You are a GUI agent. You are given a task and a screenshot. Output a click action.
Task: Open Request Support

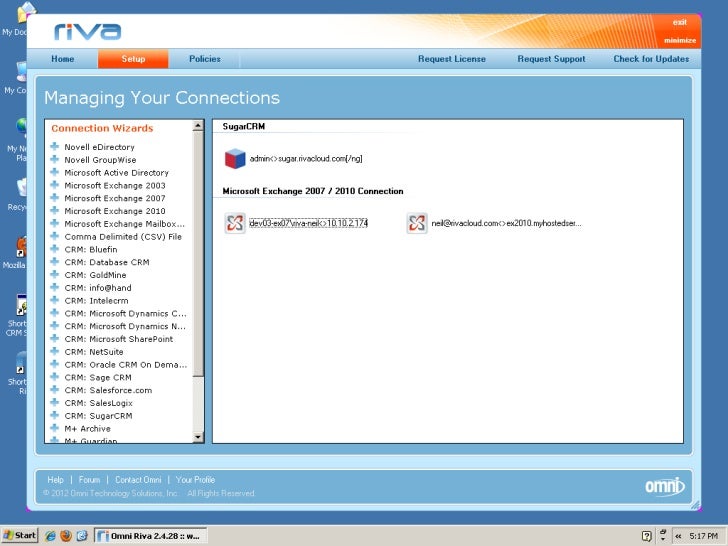(551, 59)
